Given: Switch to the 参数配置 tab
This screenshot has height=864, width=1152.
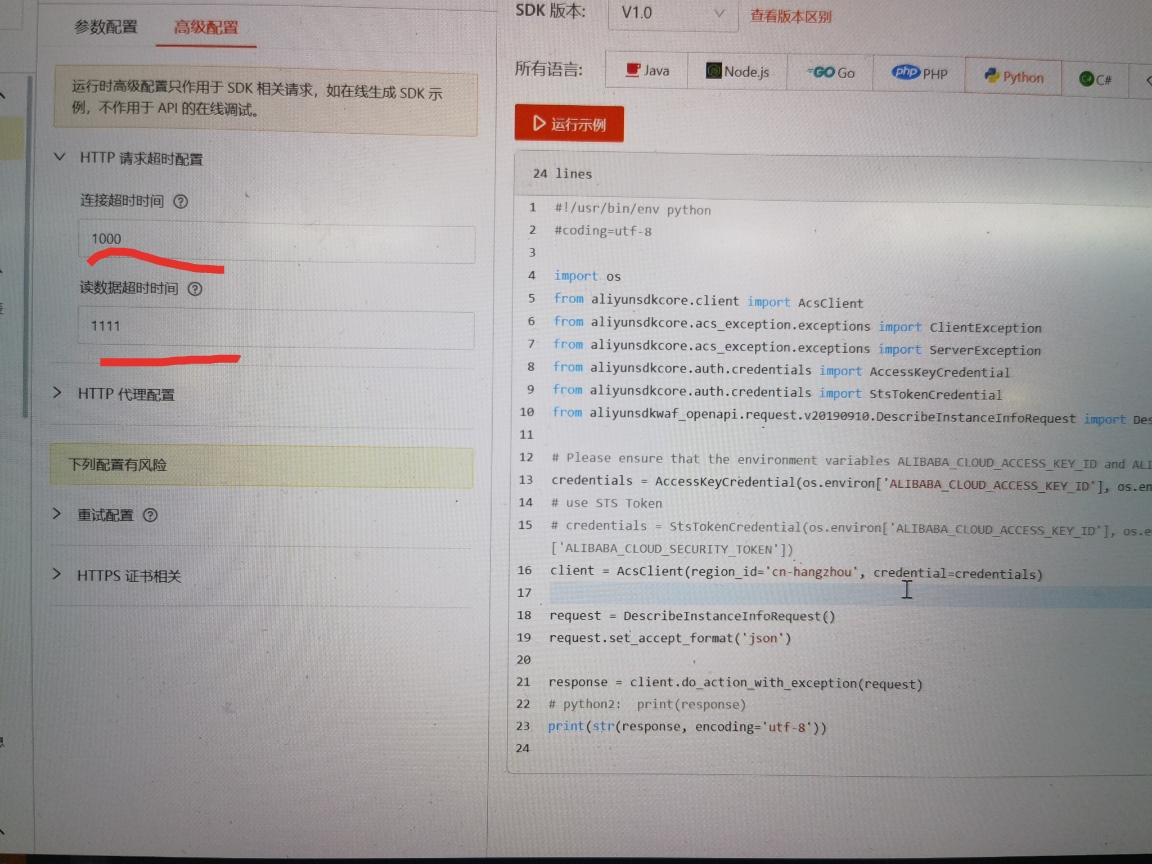Looking at the screenshot, I should point(106,27).
